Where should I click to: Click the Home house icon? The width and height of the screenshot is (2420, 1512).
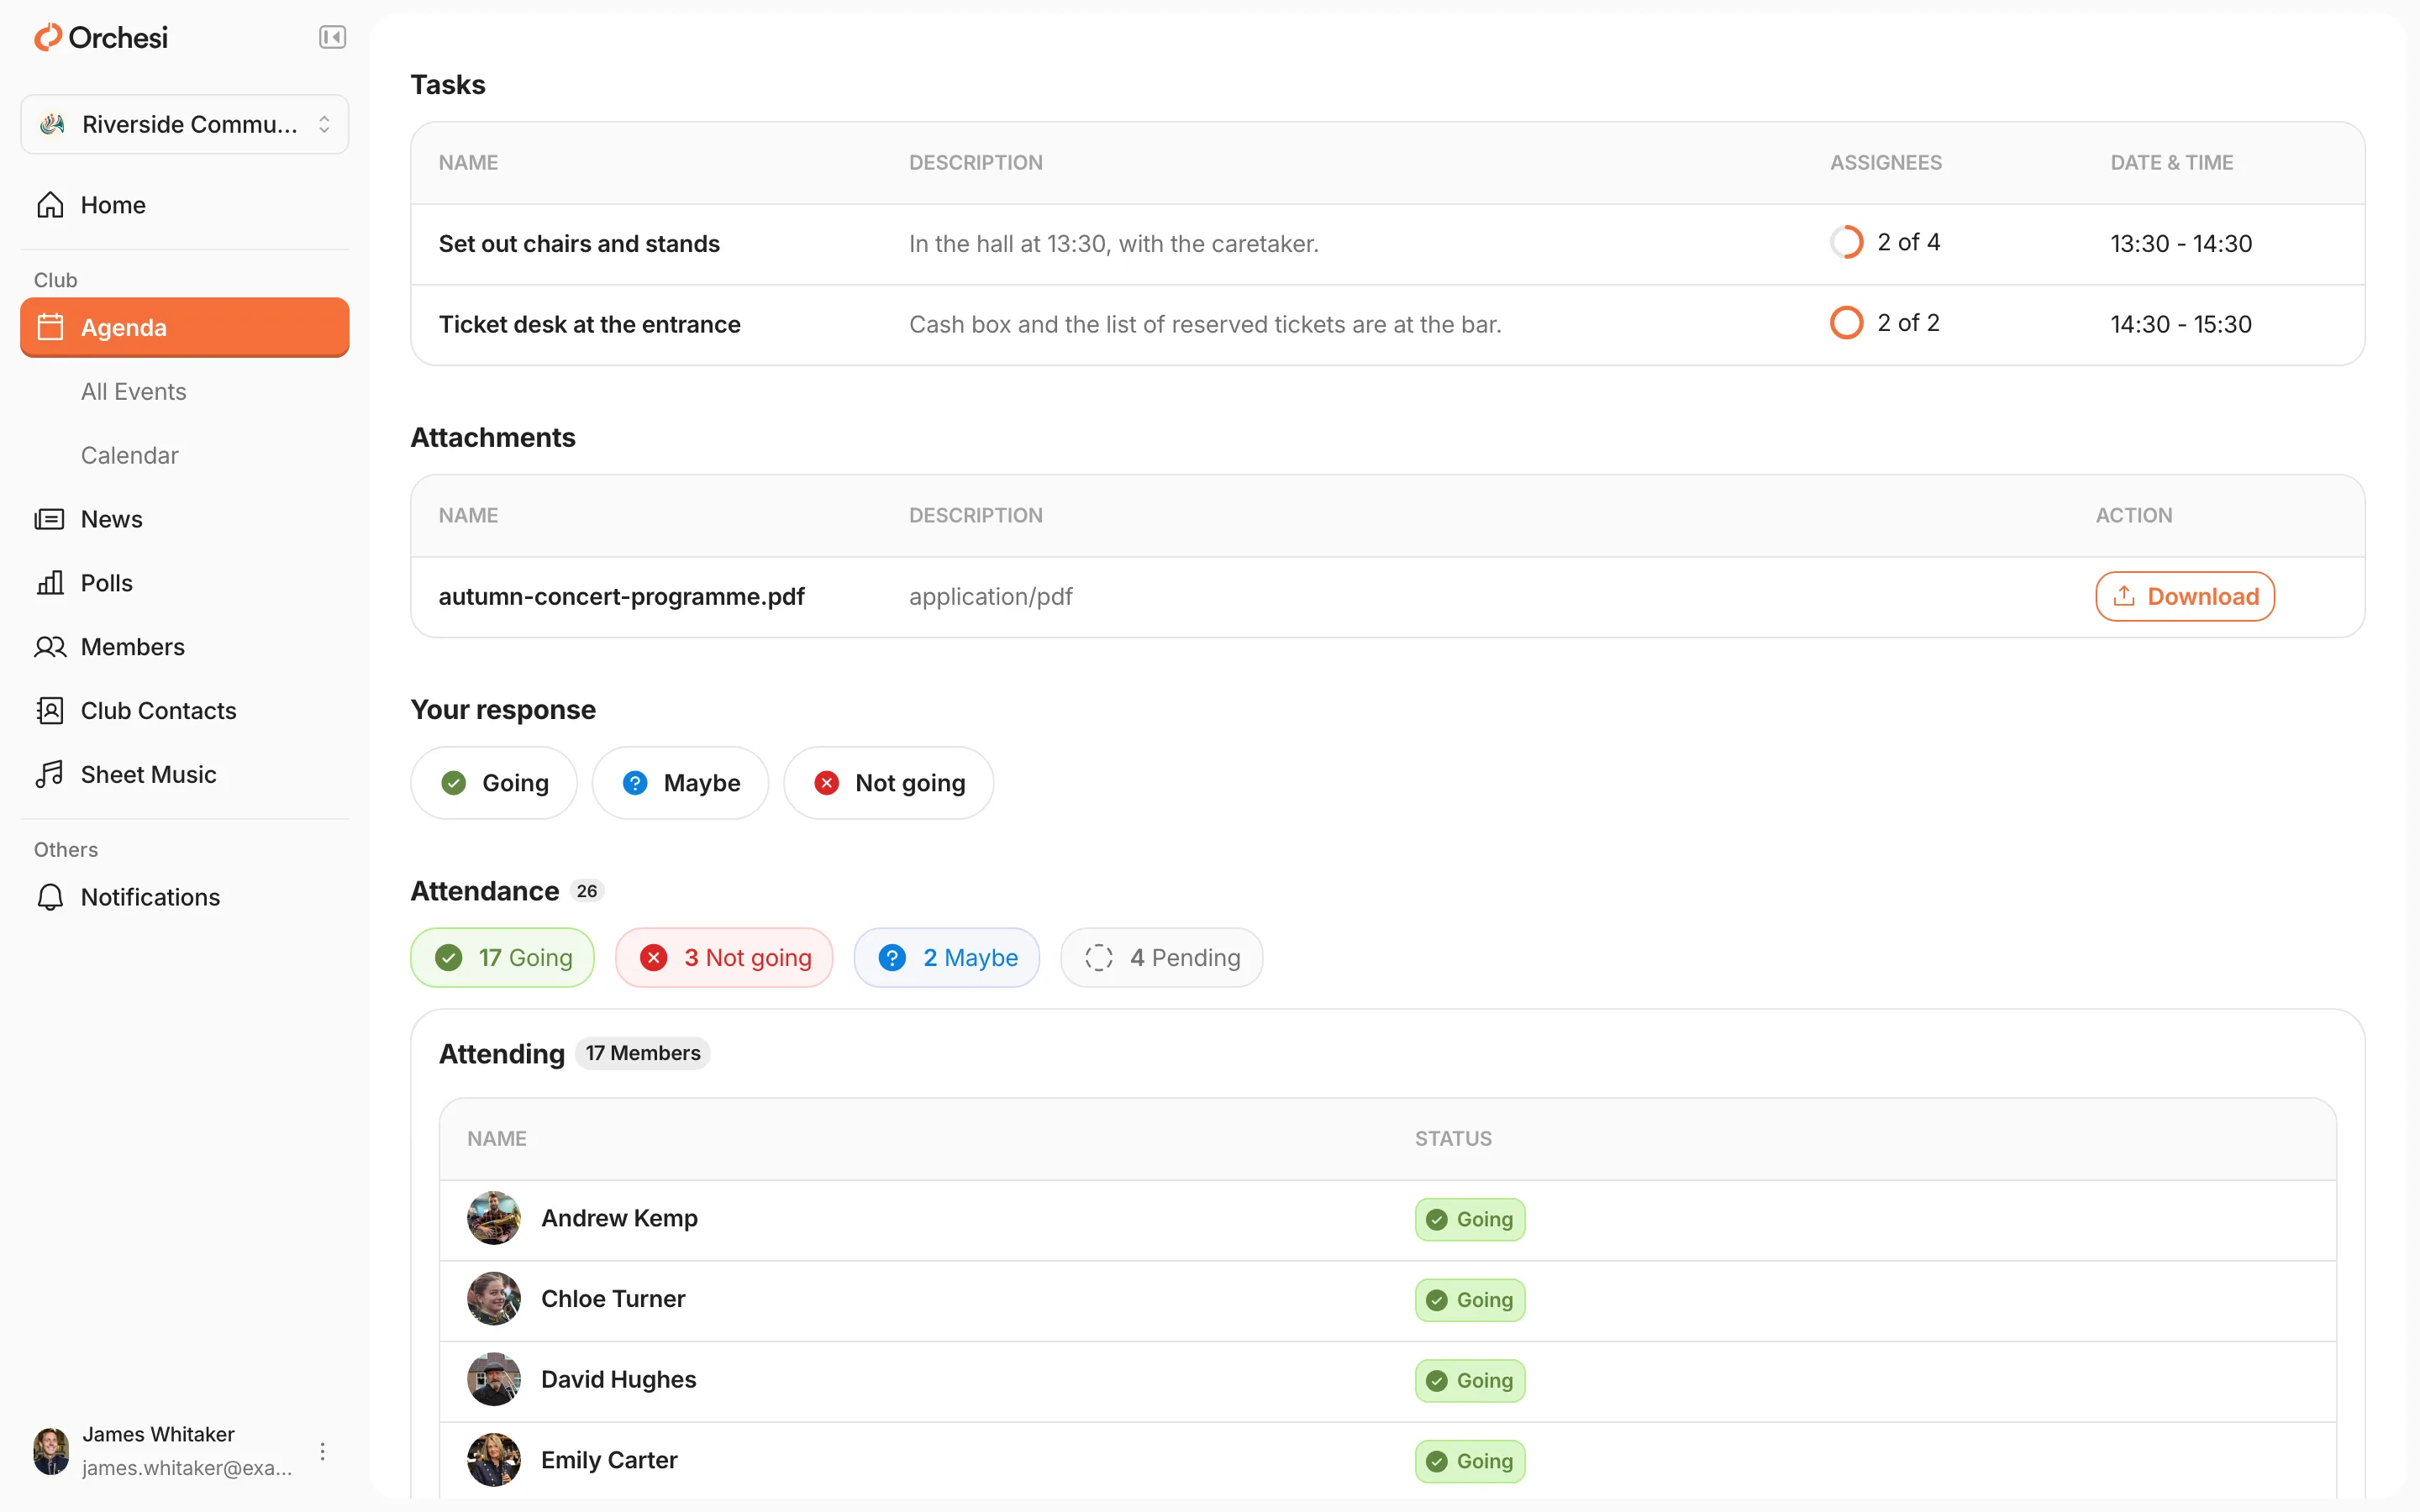pos(50,205)
